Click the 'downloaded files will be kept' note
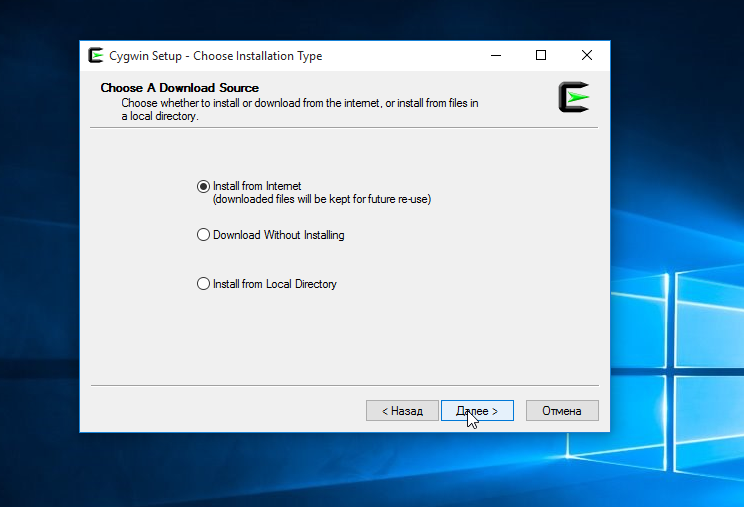The width and height of the screenshot is (744, 507). (322, 199)
